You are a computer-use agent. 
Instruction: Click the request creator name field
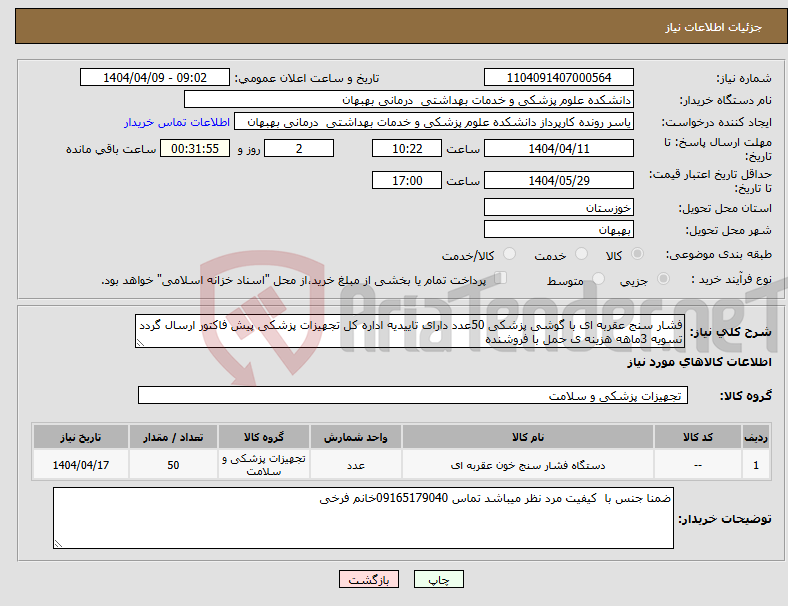(x=434, y=122)
